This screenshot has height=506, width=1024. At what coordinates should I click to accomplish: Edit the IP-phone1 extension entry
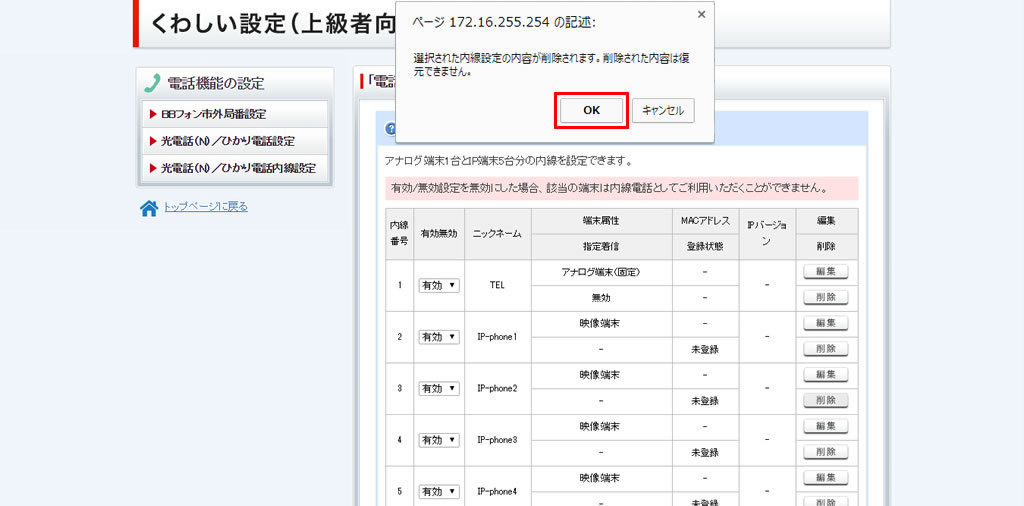tap(825, 323)
